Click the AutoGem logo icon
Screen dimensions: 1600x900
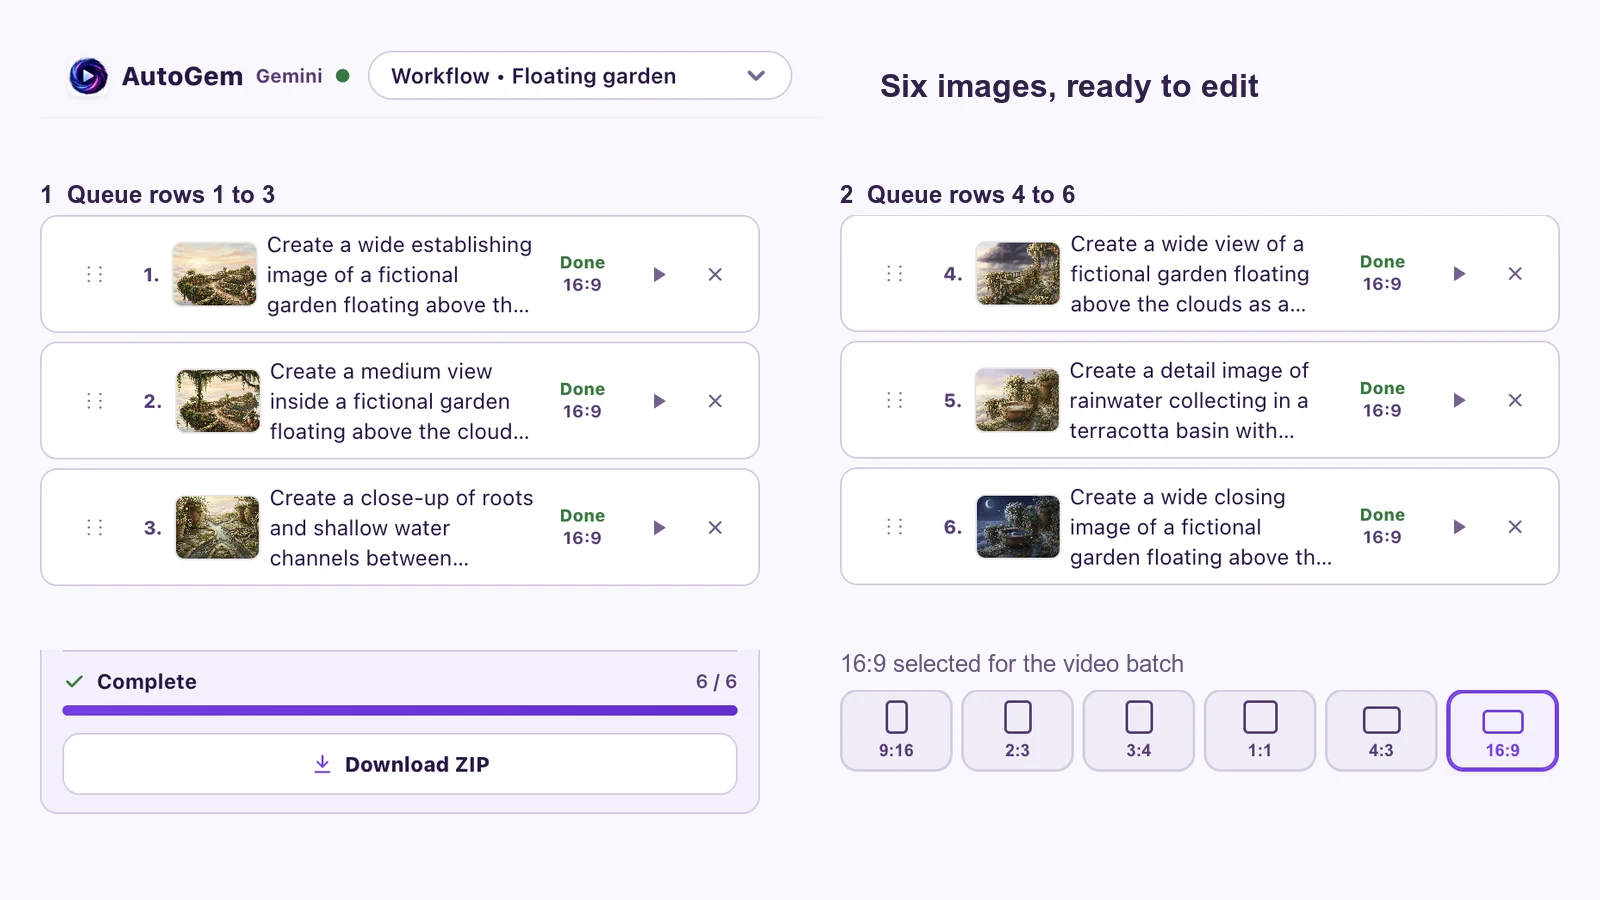coord(88,76)
